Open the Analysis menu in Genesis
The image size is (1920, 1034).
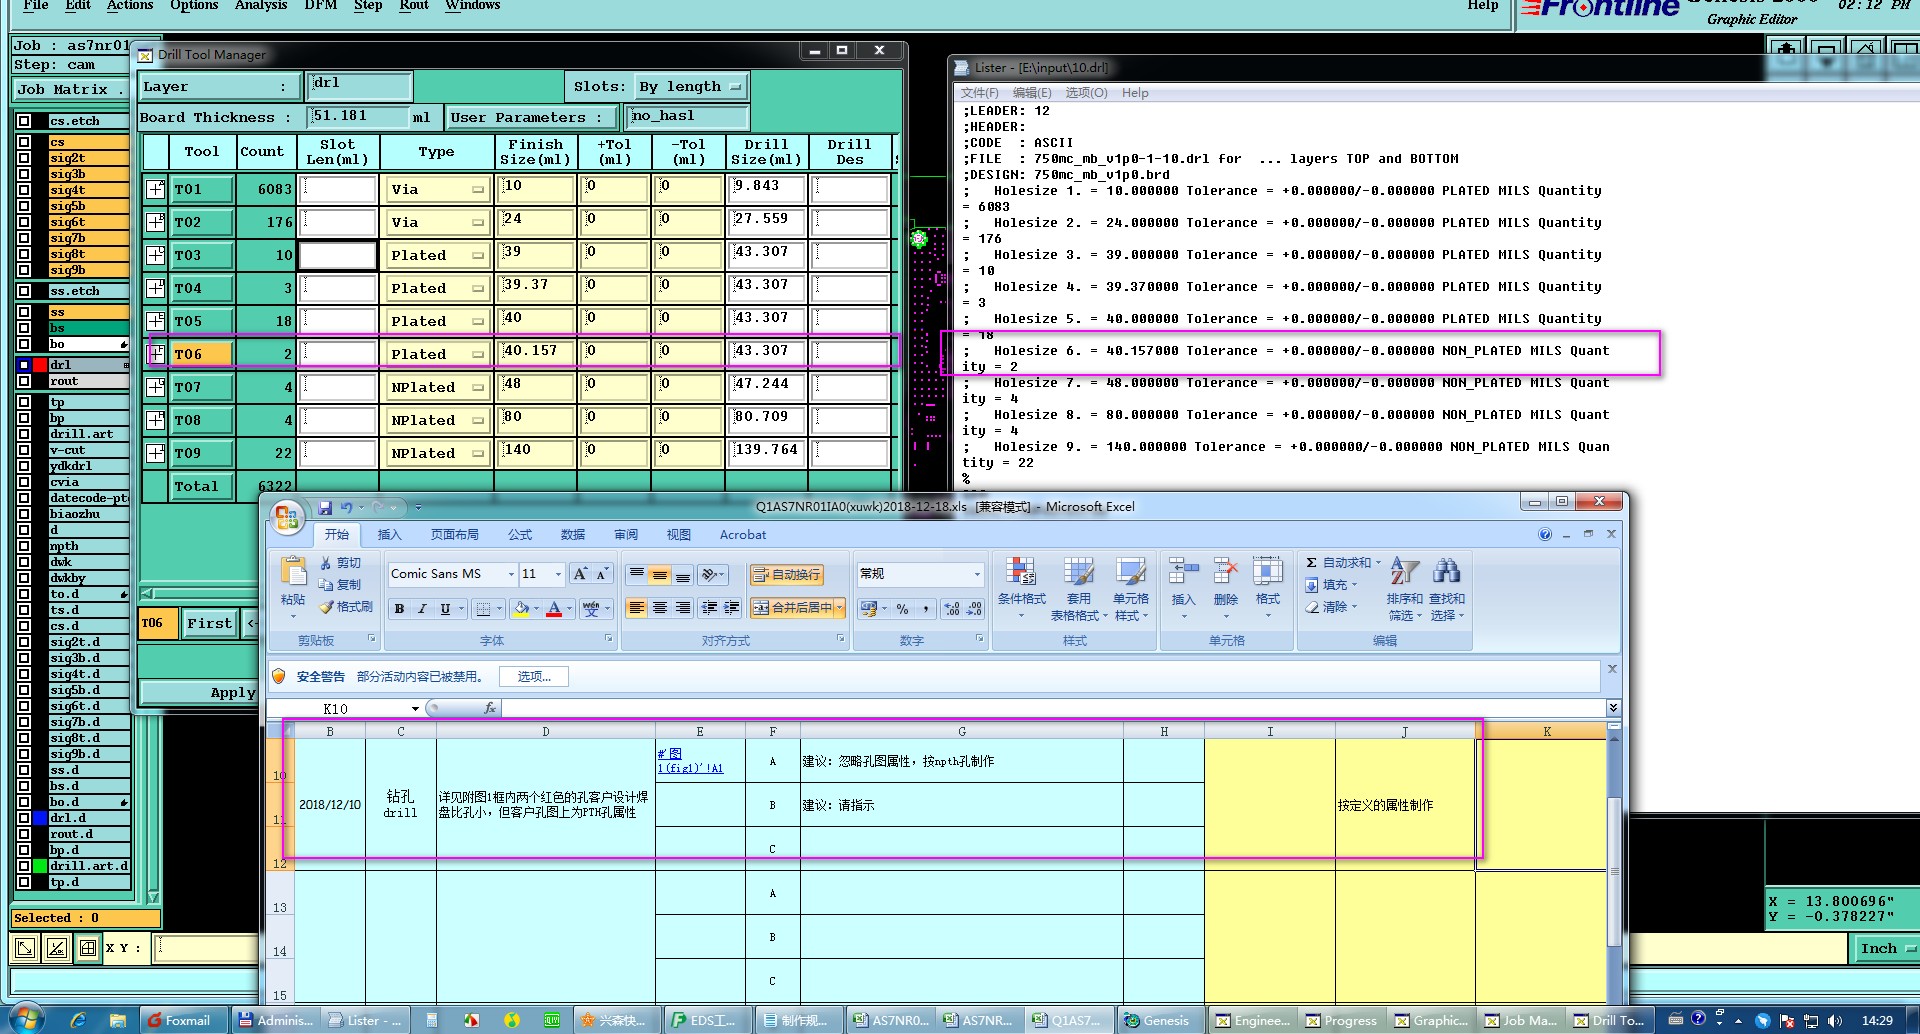pyautogui.click(x=261, y=5)
